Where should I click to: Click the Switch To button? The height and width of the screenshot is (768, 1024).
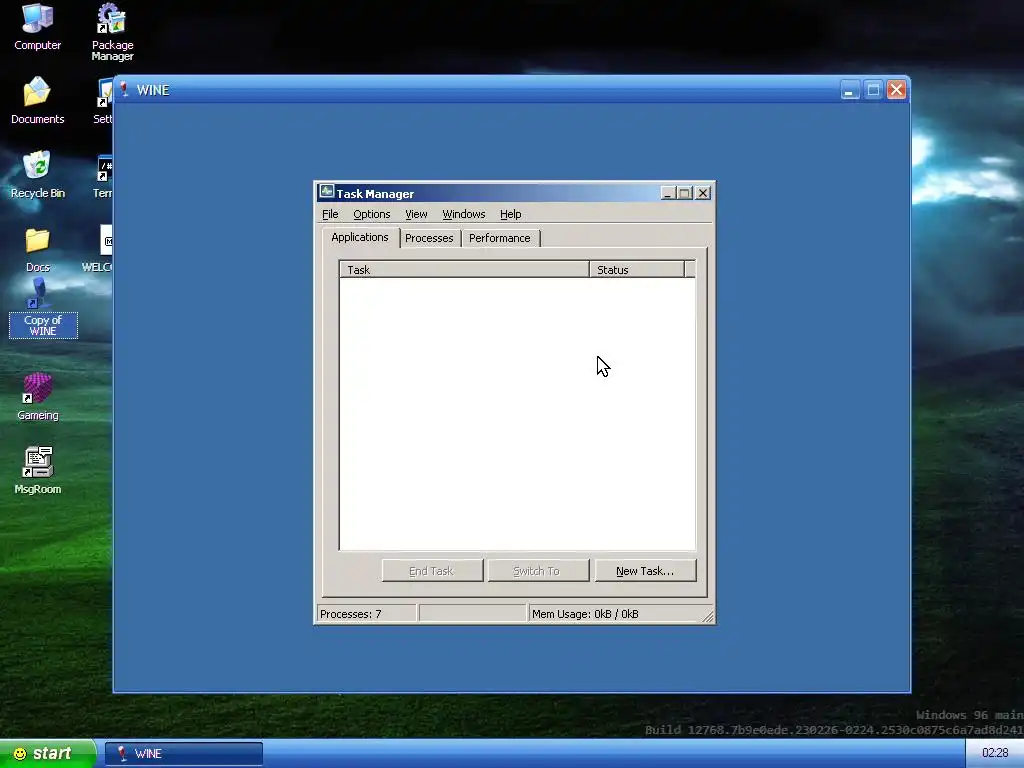537,571
